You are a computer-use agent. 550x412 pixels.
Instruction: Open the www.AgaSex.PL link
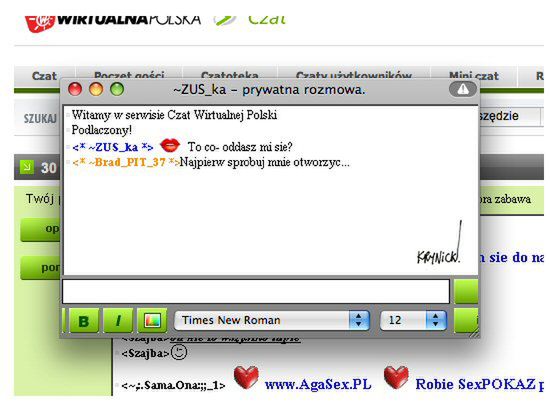(318, 385)
